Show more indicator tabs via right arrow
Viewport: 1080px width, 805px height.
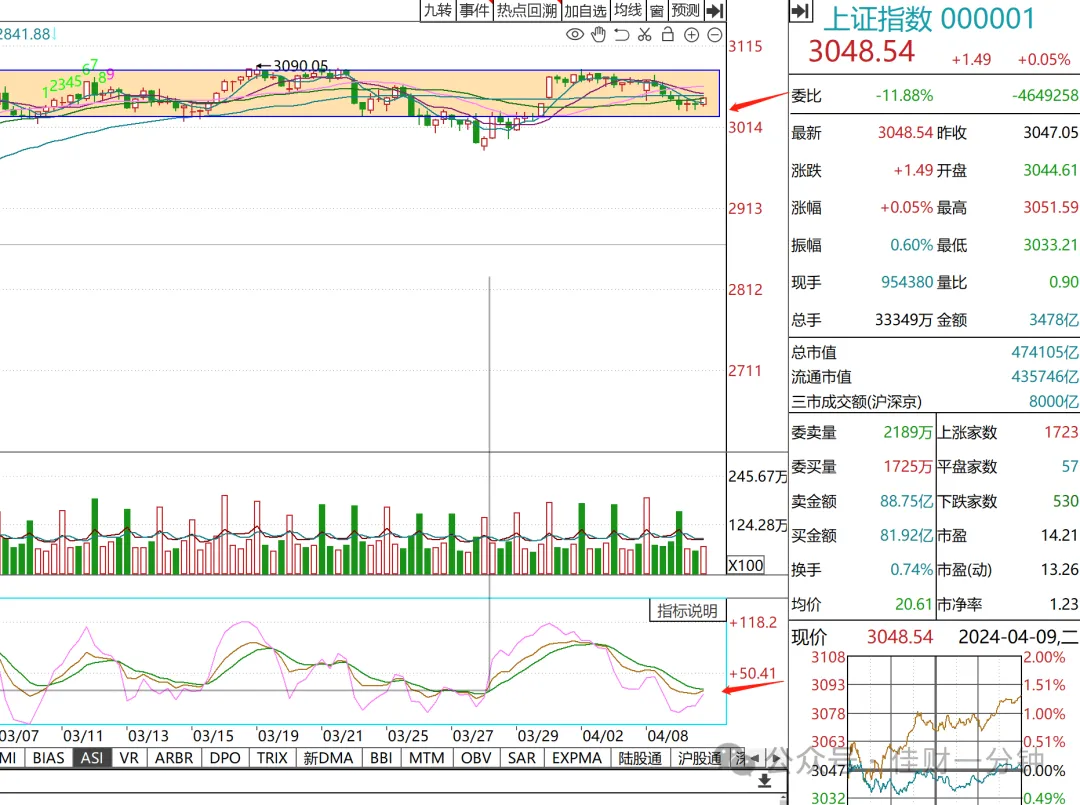[x=776, y=758]
